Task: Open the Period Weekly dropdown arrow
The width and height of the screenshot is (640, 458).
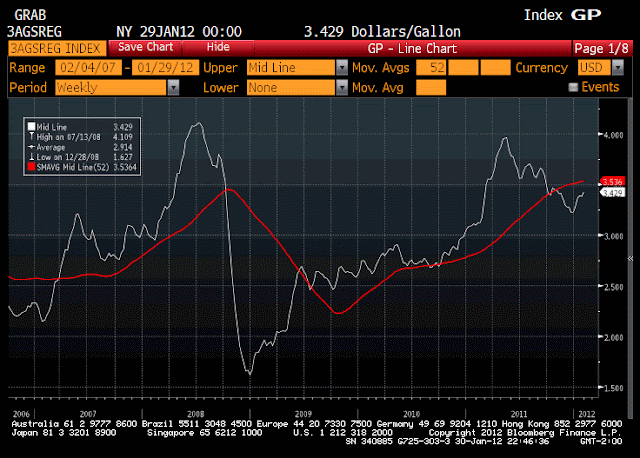Action: [173, 87]
